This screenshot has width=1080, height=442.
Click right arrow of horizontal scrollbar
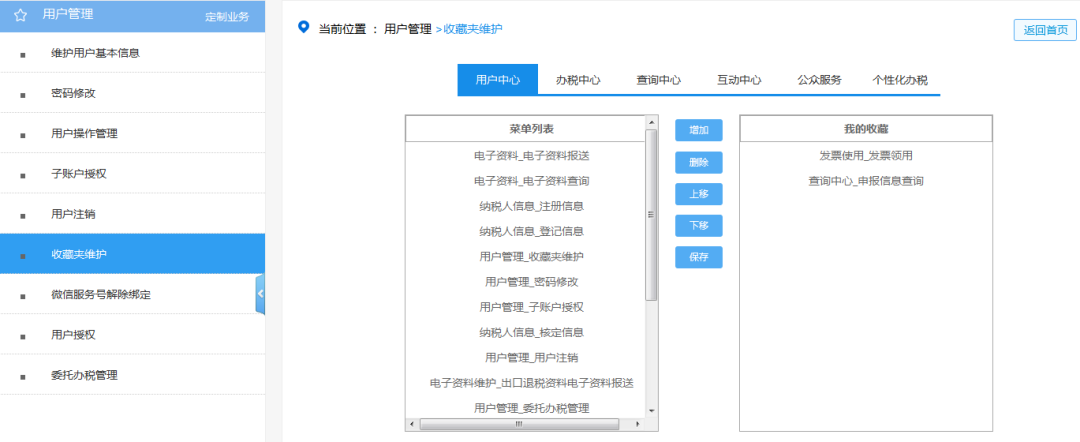pyautogui.click(x=638, y=424)
